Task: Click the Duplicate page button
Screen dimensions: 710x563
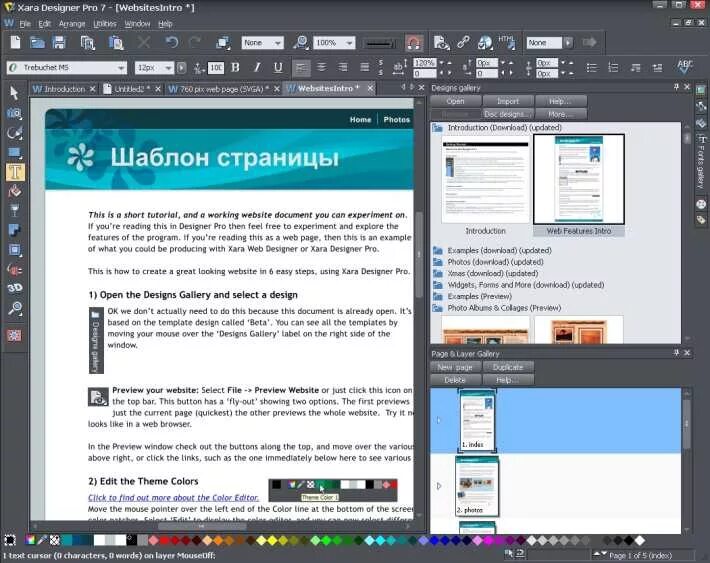Action: pos(508,367)
